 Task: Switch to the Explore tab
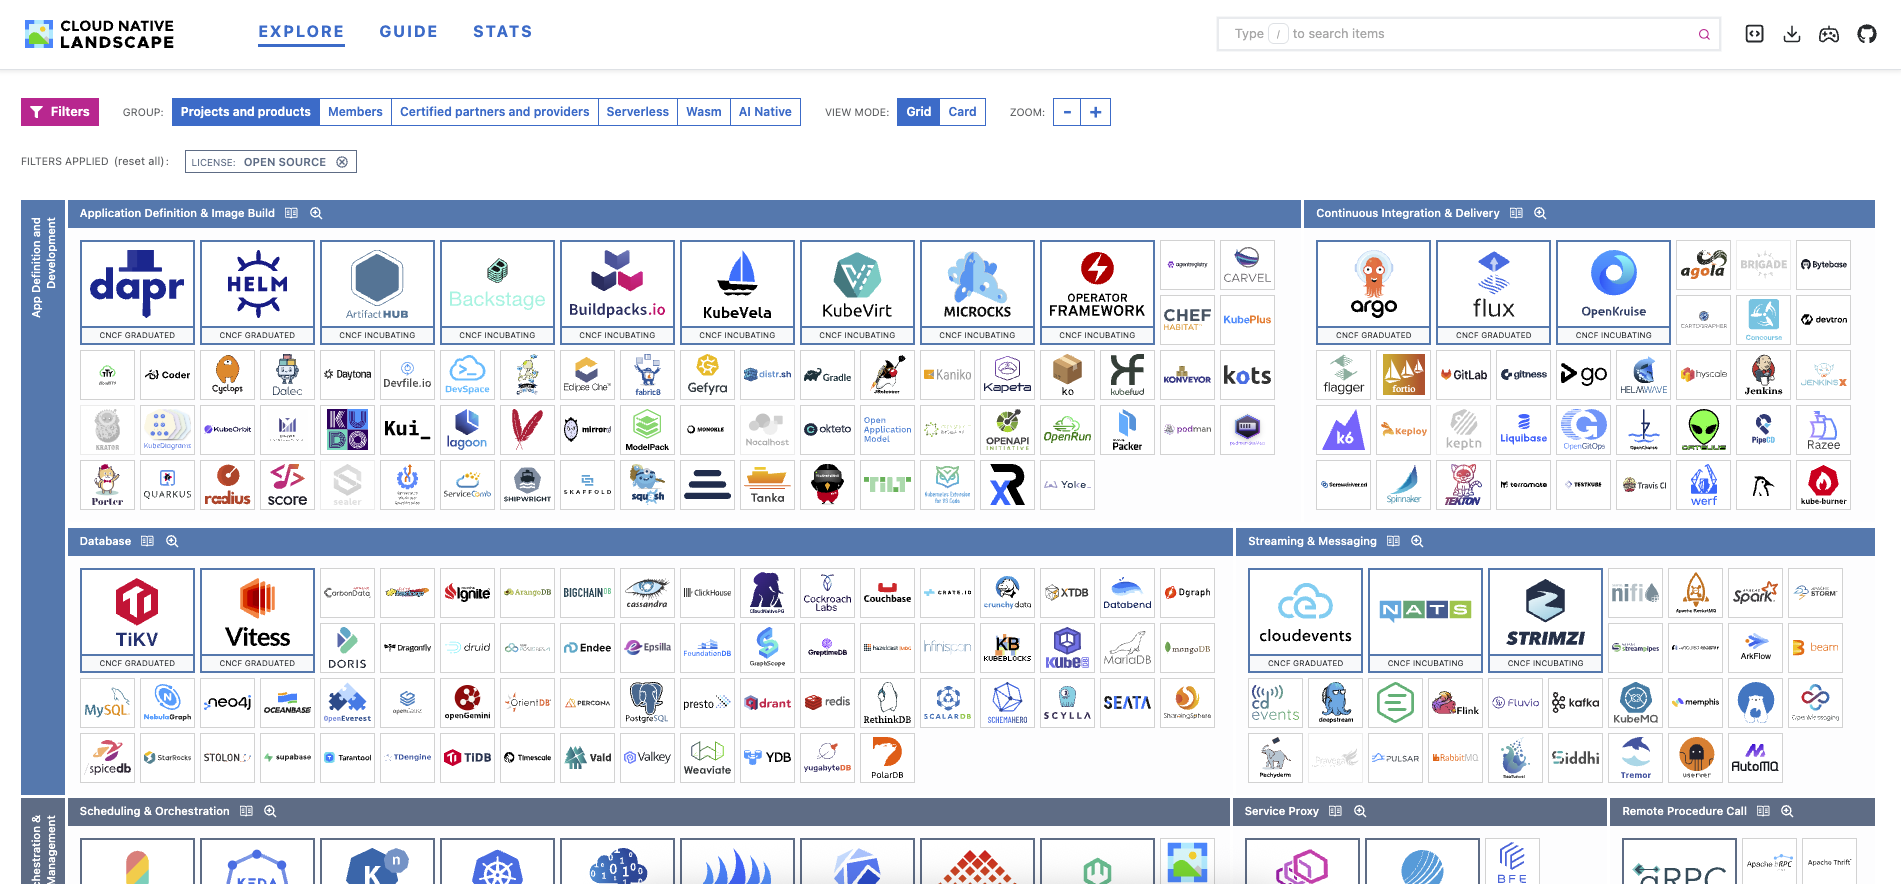(301, 32)
